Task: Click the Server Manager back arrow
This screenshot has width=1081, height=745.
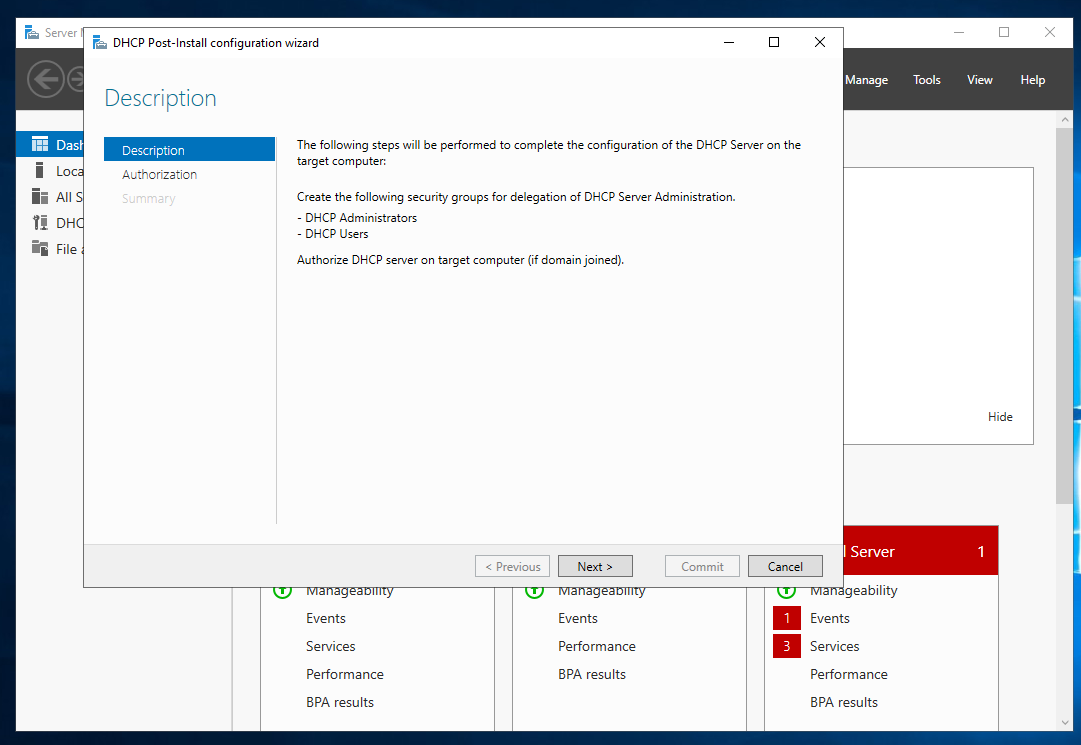Action: coord(45,79)
